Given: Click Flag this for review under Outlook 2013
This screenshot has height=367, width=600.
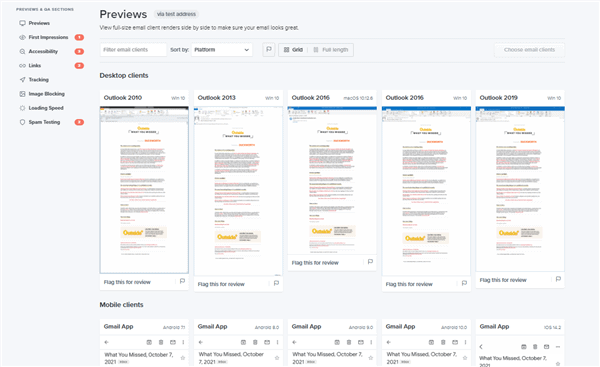Looking at the screenshot, I should click(x=221, y=284).
